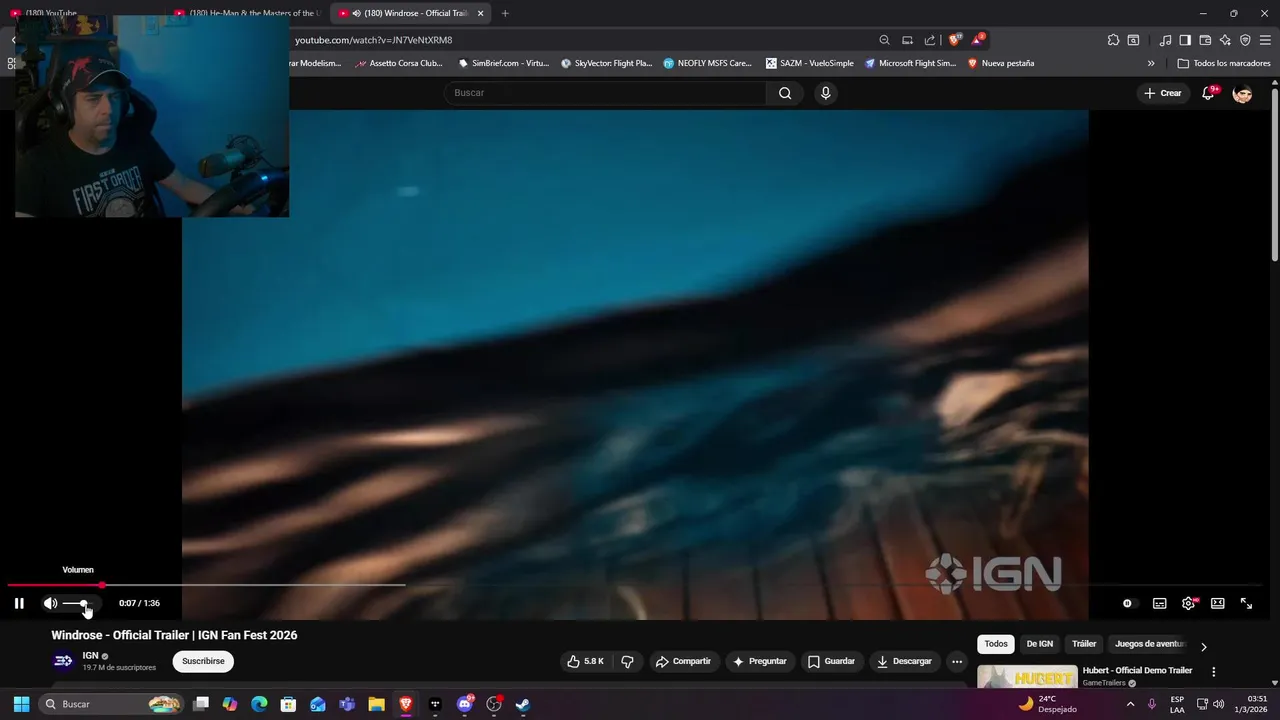
Task: Pause the video playback
Action: [19, 603]
